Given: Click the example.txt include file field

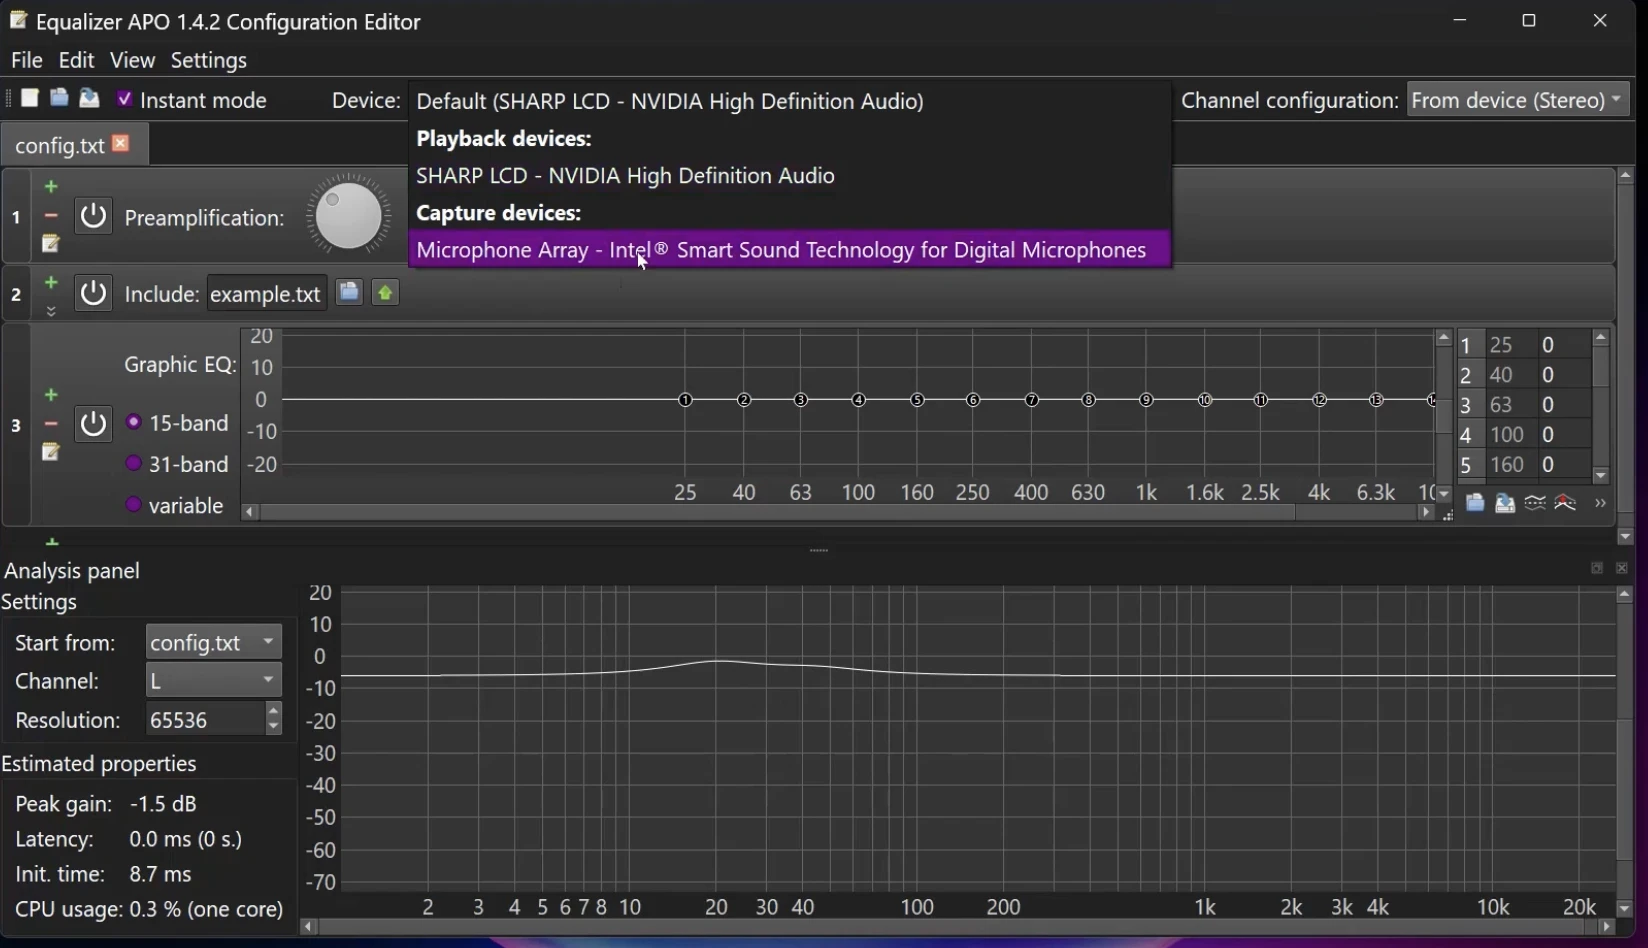Looking at the screenshot, I should (266, 294).
